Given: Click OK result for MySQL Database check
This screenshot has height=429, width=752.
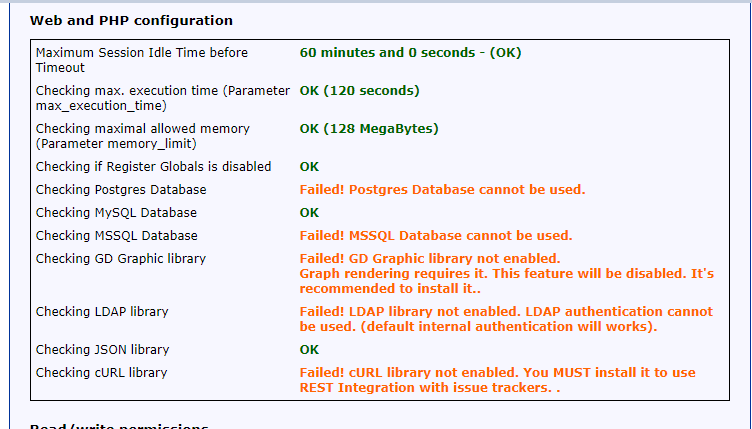Looking at the screenshot, I should pyautogui.click(x=309, y=213).
